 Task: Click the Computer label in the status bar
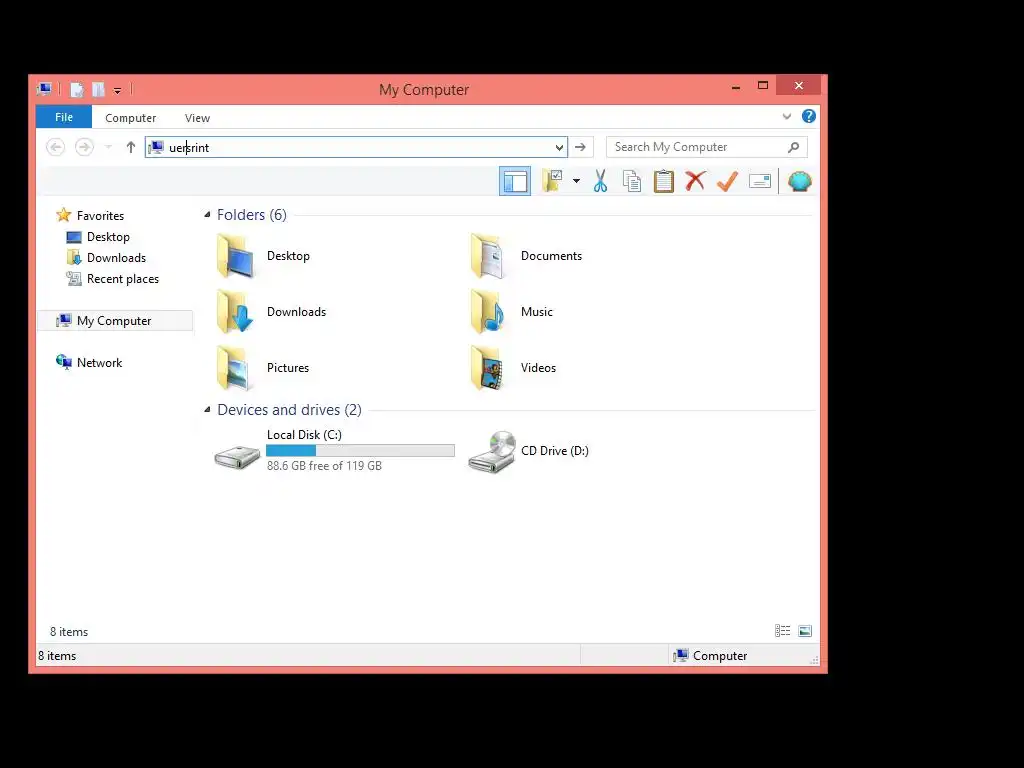[720, 656]
